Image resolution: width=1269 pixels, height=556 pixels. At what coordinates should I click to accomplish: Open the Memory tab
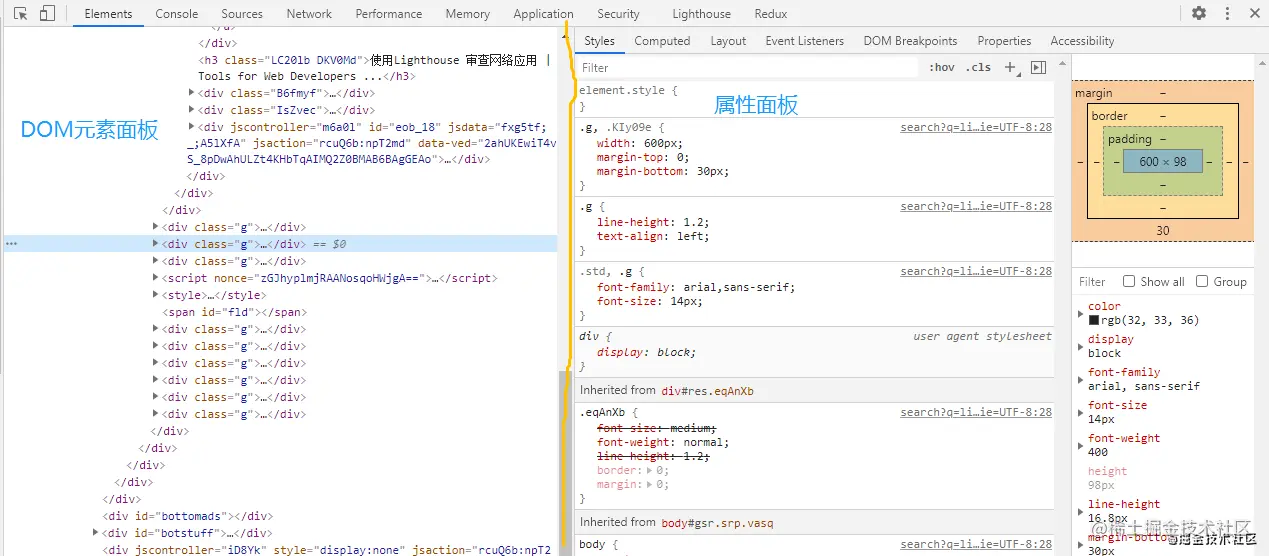point(468,14)
